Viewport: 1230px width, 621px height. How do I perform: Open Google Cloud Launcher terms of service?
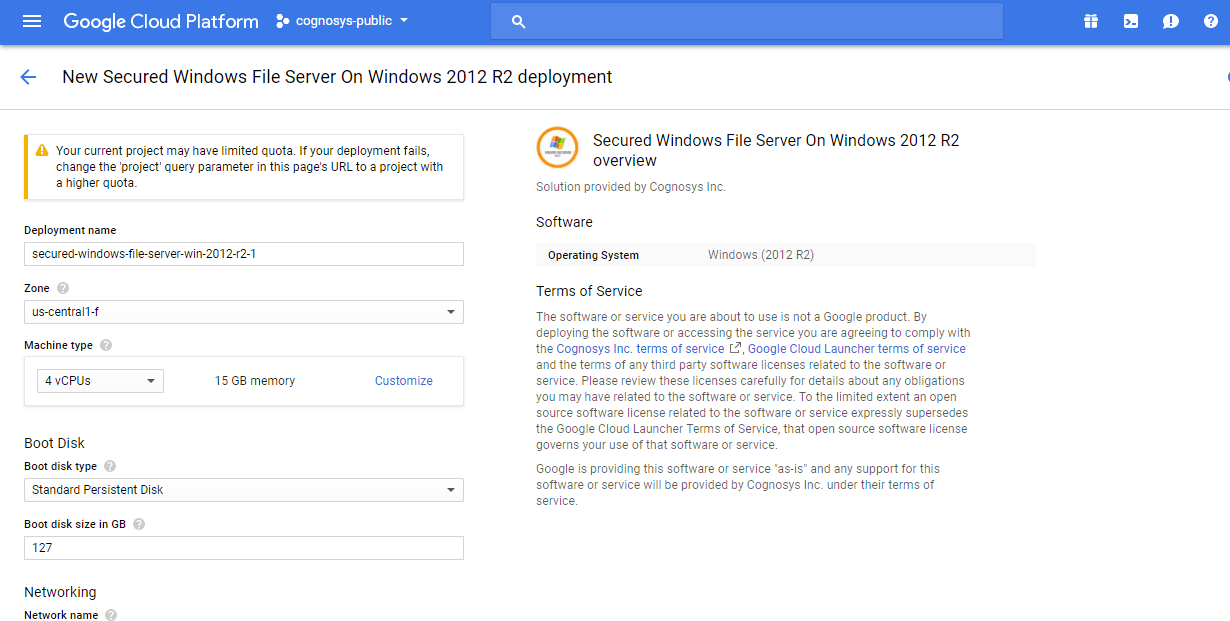coord(856,349)
